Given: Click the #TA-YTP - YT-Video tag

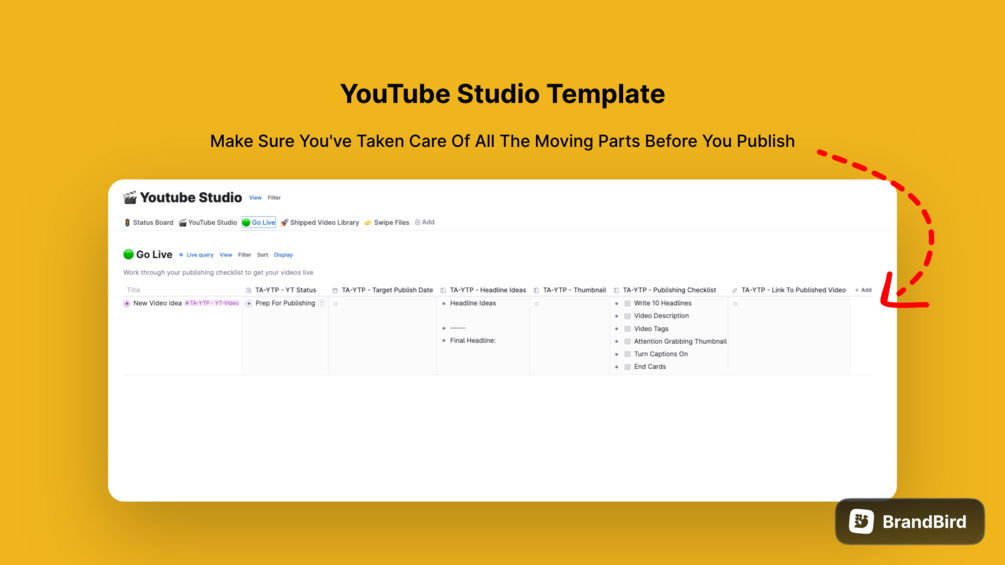Looking at the screenshot, I should (x=212, y=304).
